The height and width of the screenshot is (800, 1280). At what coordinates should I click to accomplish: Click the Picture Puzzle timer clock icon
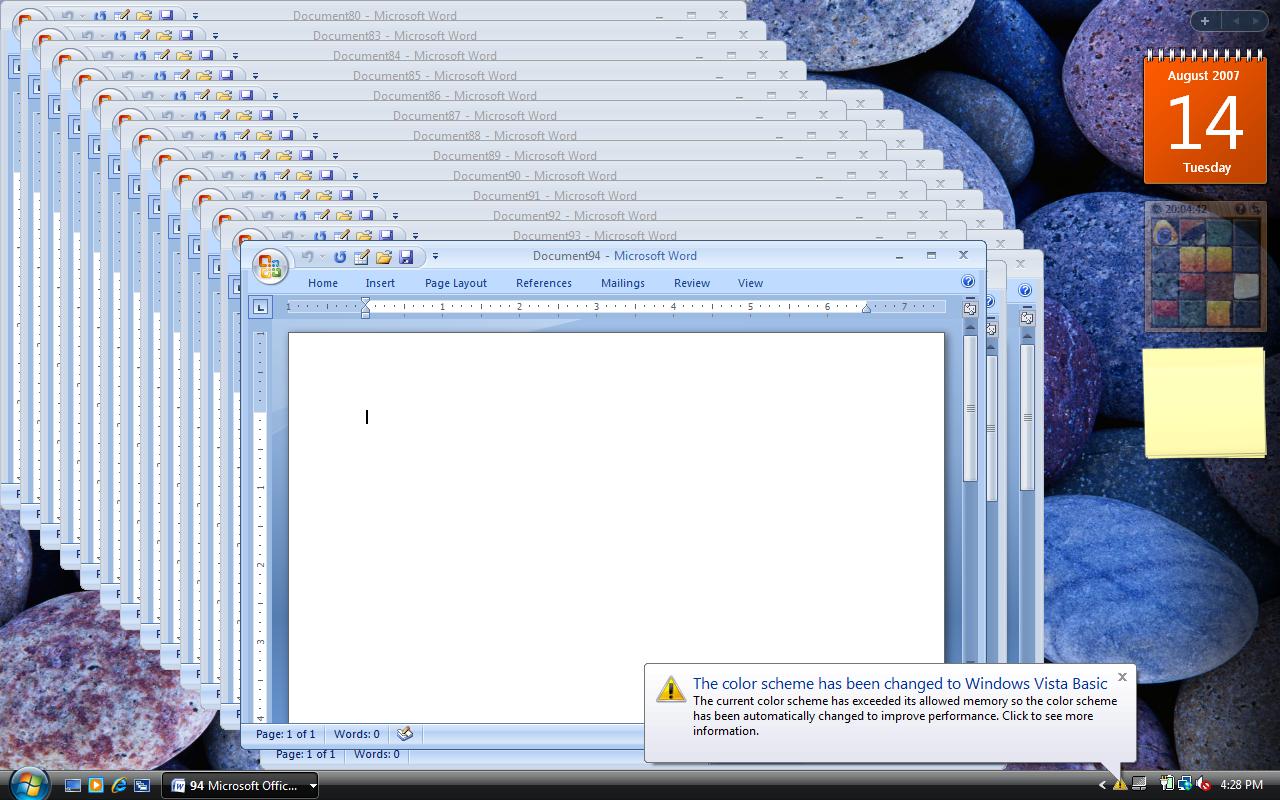[x=1158, y=209]
